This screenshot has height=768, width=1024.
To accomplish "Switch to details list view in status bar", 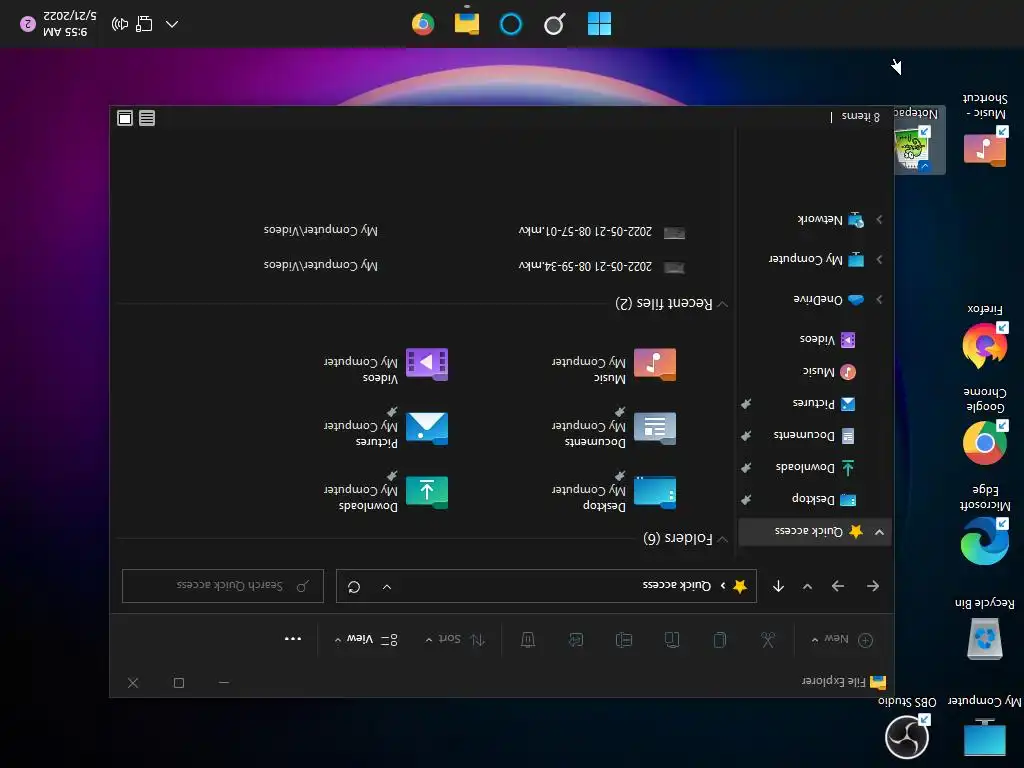I will (147, 118).
